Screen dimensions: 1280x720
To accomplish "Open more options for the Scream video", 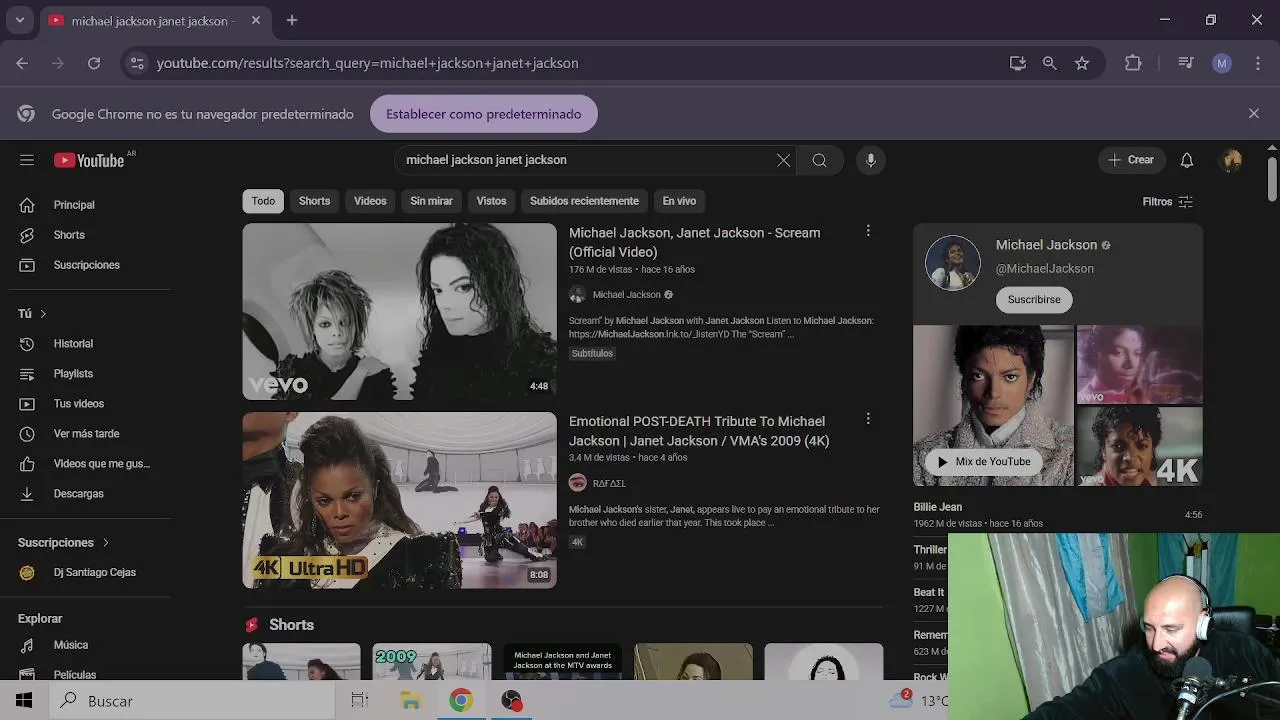I will 868,231.
